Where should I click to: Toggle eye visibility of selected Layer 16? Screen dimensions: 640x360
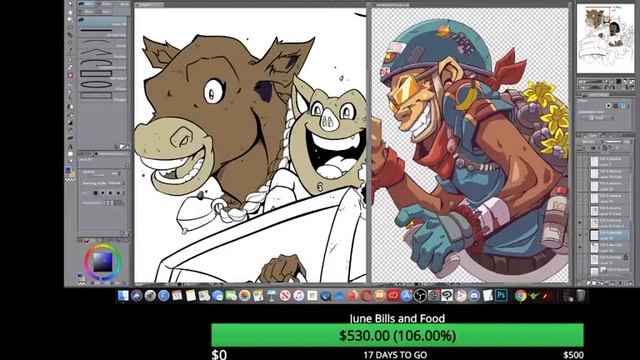coord(580,235)
